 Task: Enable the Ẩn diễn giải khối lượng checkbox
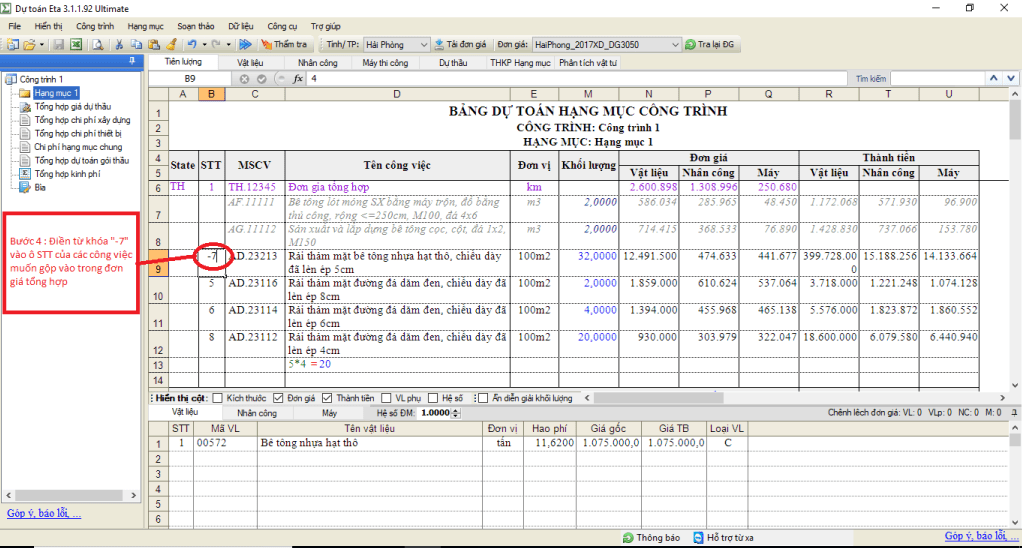coord(483,398)
